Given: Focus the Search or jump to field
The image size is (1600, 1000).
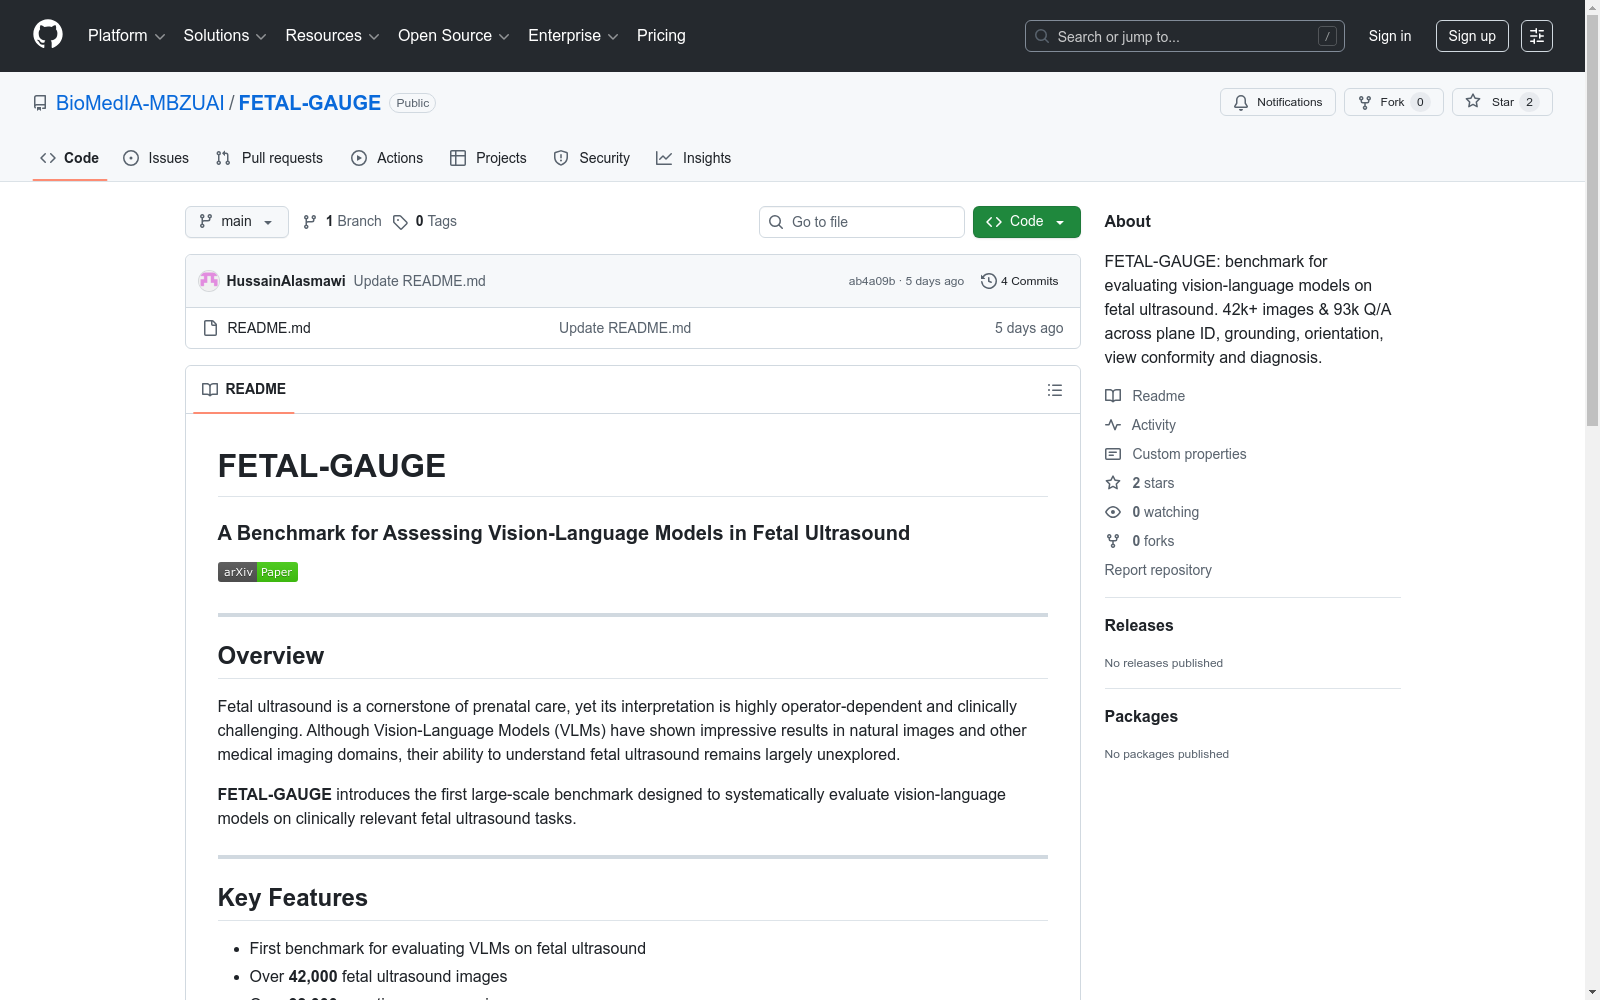Looking at the screenshot, I should (x=1185, y=36).
